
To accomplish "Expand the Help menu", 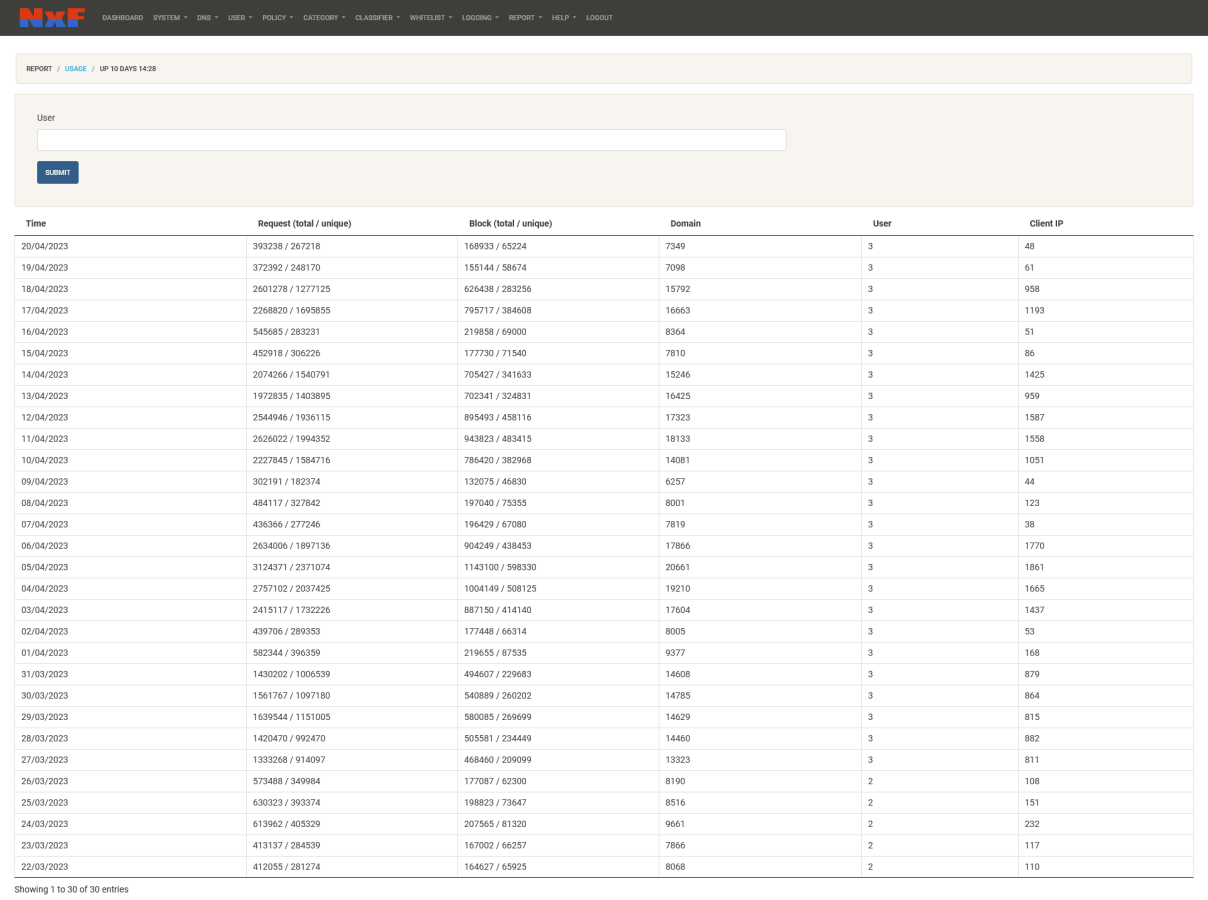I will [564, 18].
